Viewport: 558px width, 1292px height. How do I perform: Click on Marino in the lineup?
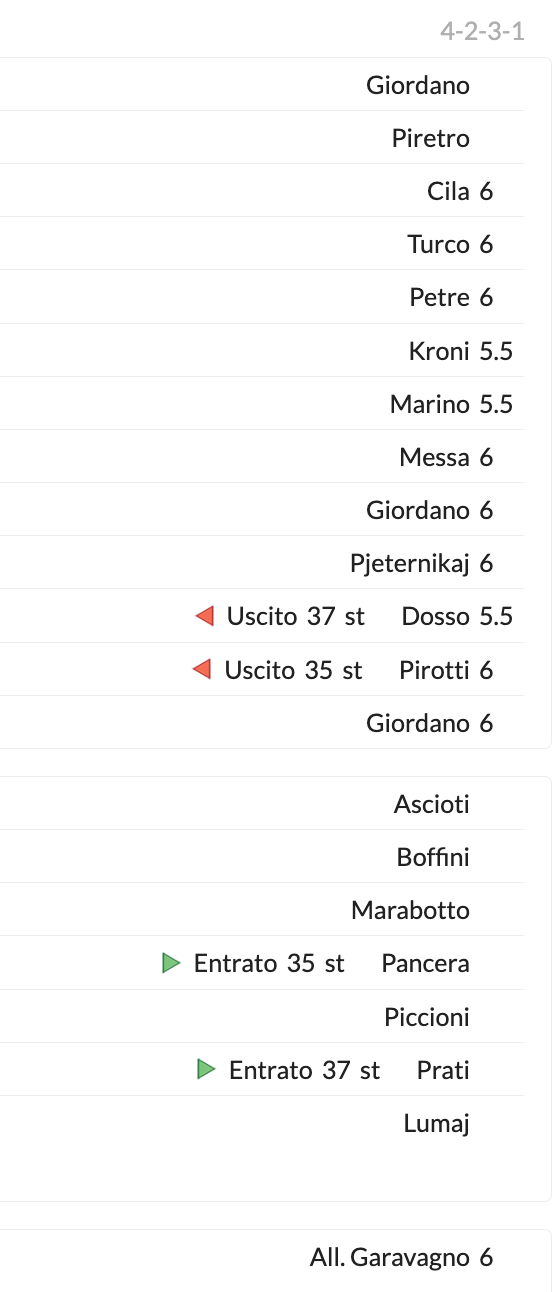[x=430, y=404]
